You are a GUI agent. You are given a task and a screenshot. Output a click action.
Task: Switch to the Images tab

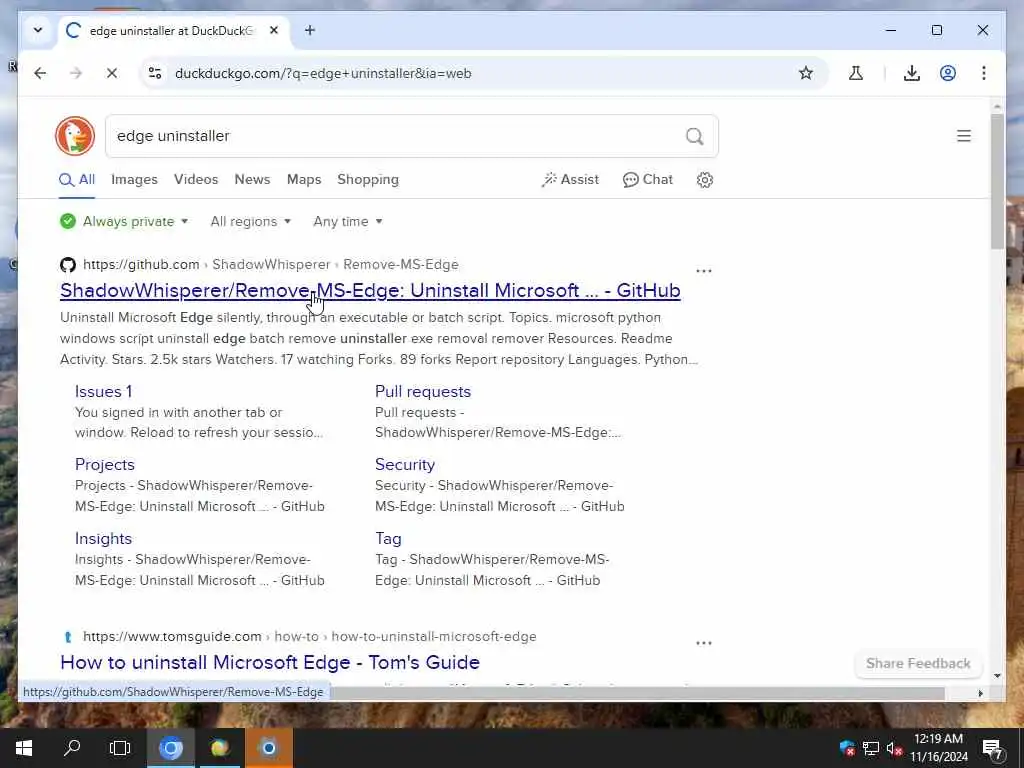(134, 180)
